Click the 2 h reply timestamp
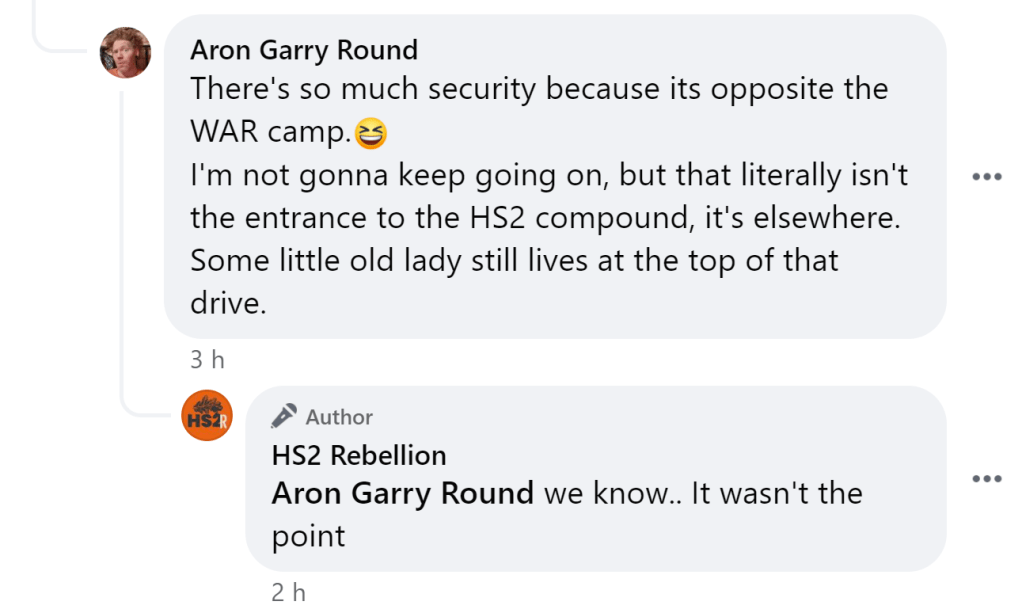The height and width of the screenshot is (609, 1022). coord(290,592)
